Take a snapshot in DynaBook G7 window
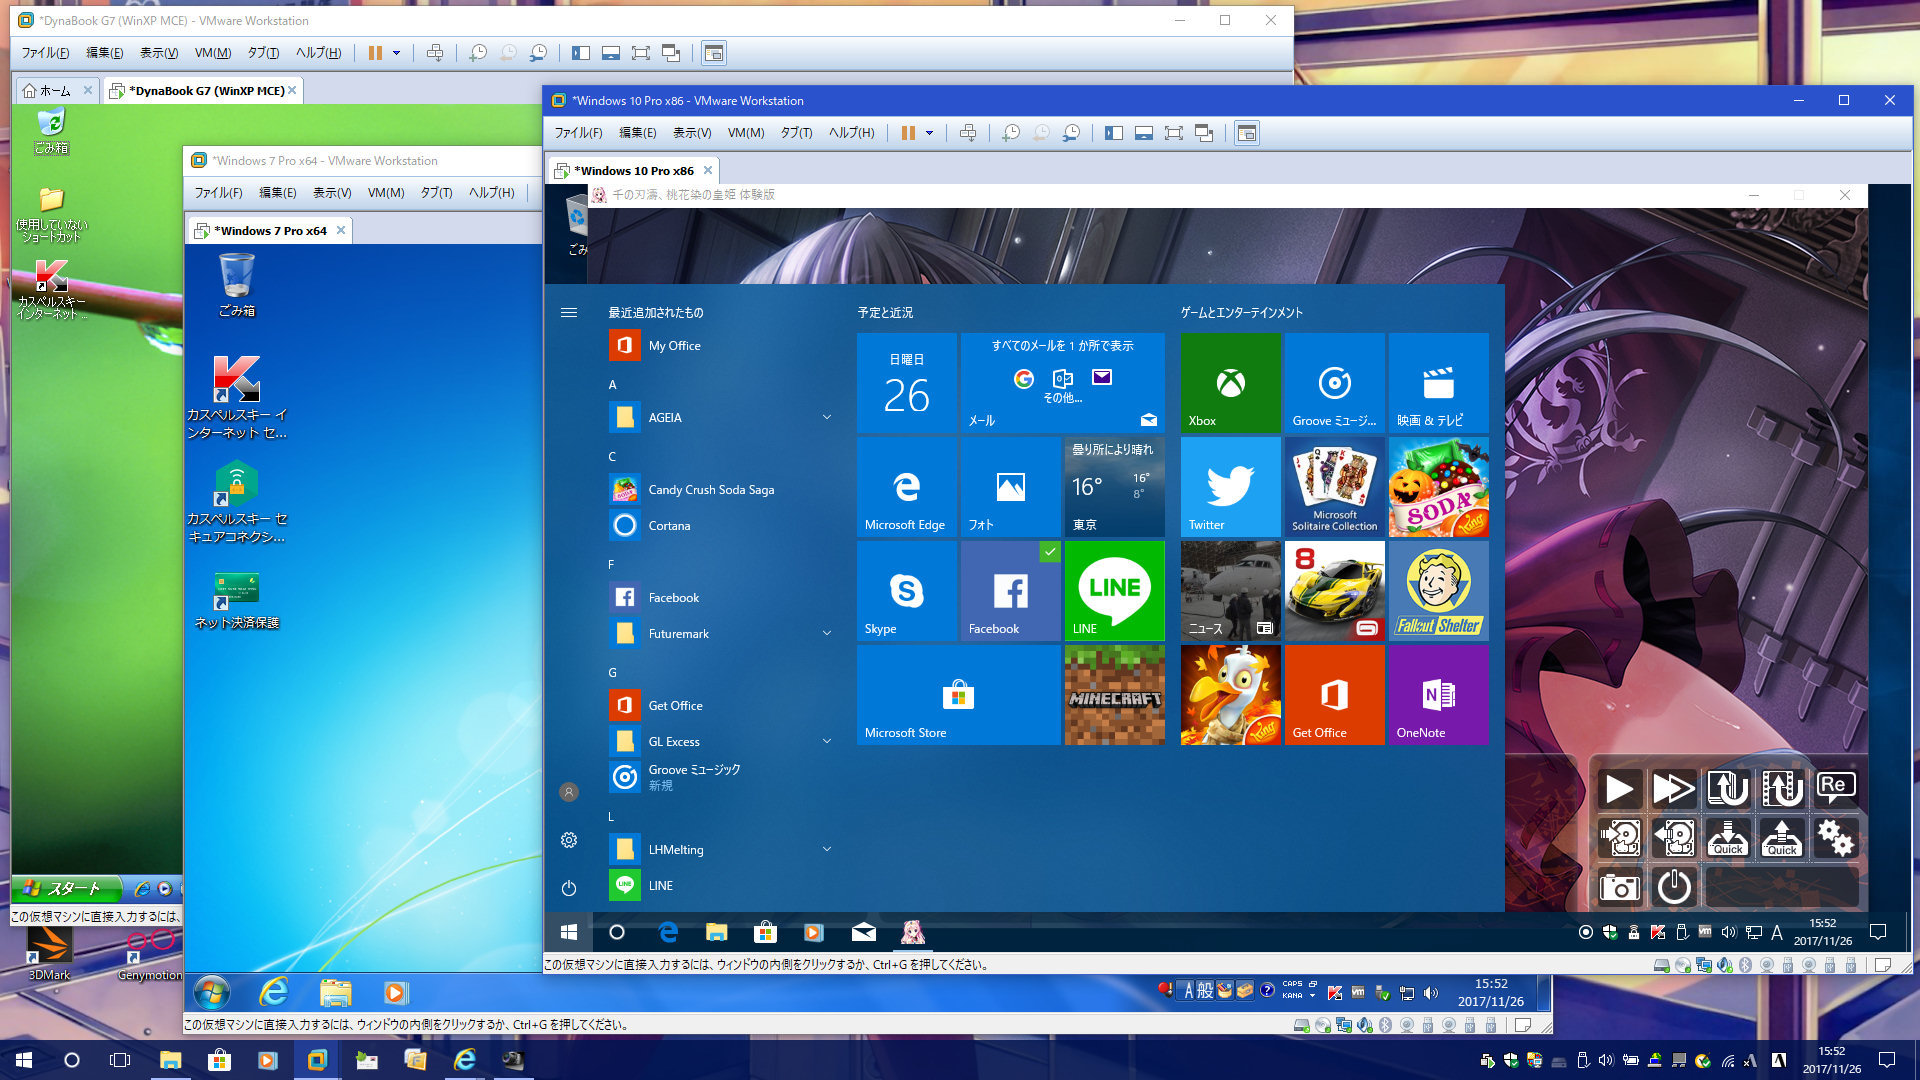The width and height of the screenshot is (1920, 1080). (478, 53)
